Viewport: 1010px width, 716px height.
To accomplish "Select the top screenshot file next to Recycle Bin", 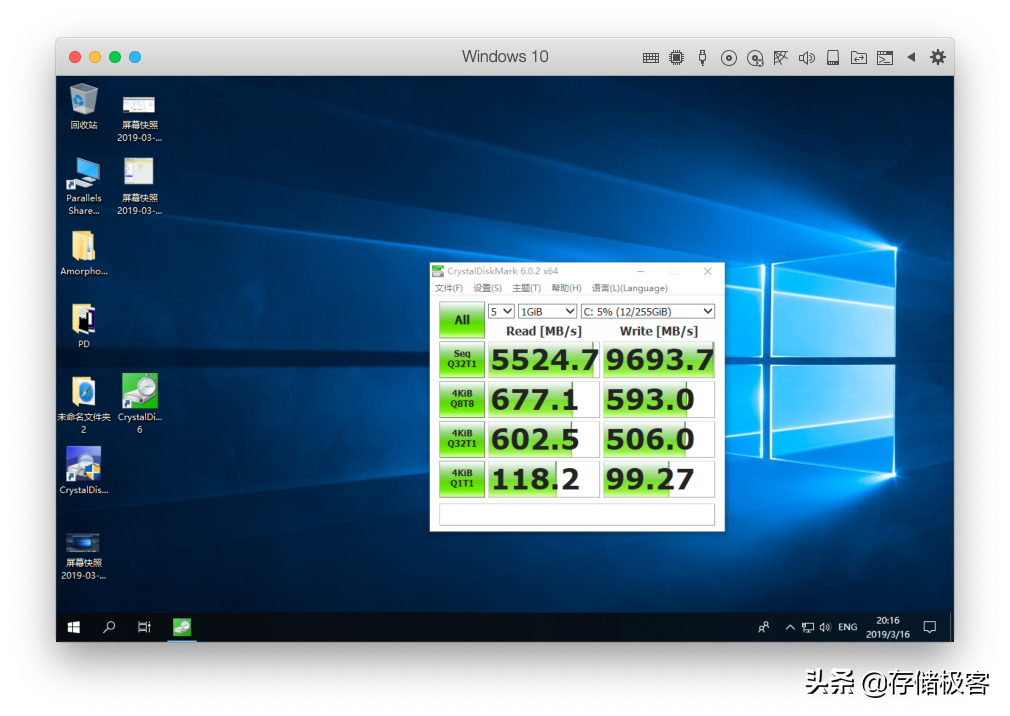I will tap(140, 118).
